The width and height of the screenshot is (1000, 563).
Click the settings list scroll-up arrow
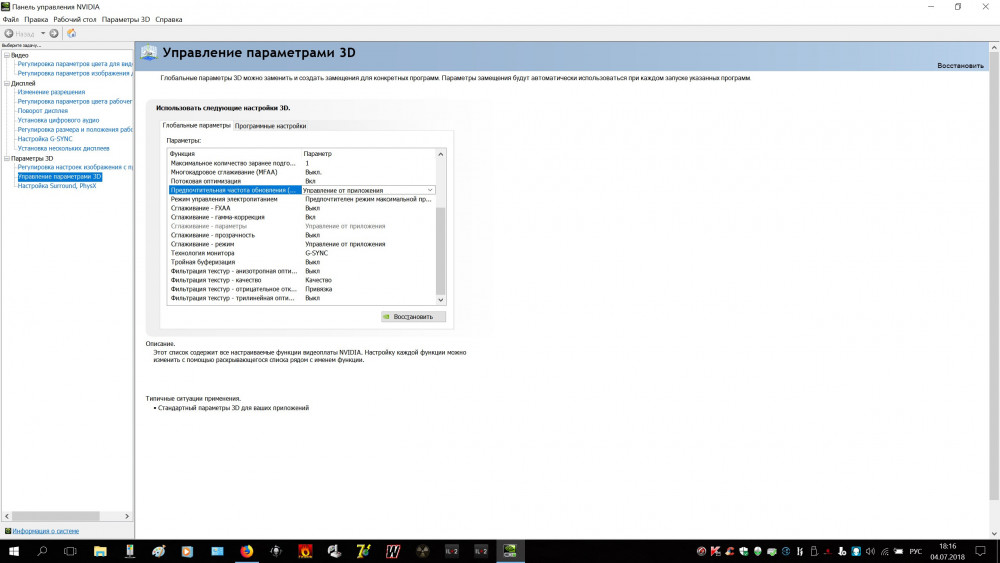tap(441, 154)
